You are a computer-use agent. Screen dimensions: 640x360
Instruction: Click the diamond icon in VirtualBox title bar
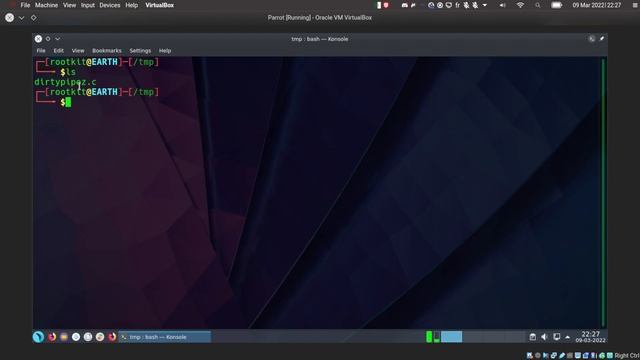click(x=33, y=18)
